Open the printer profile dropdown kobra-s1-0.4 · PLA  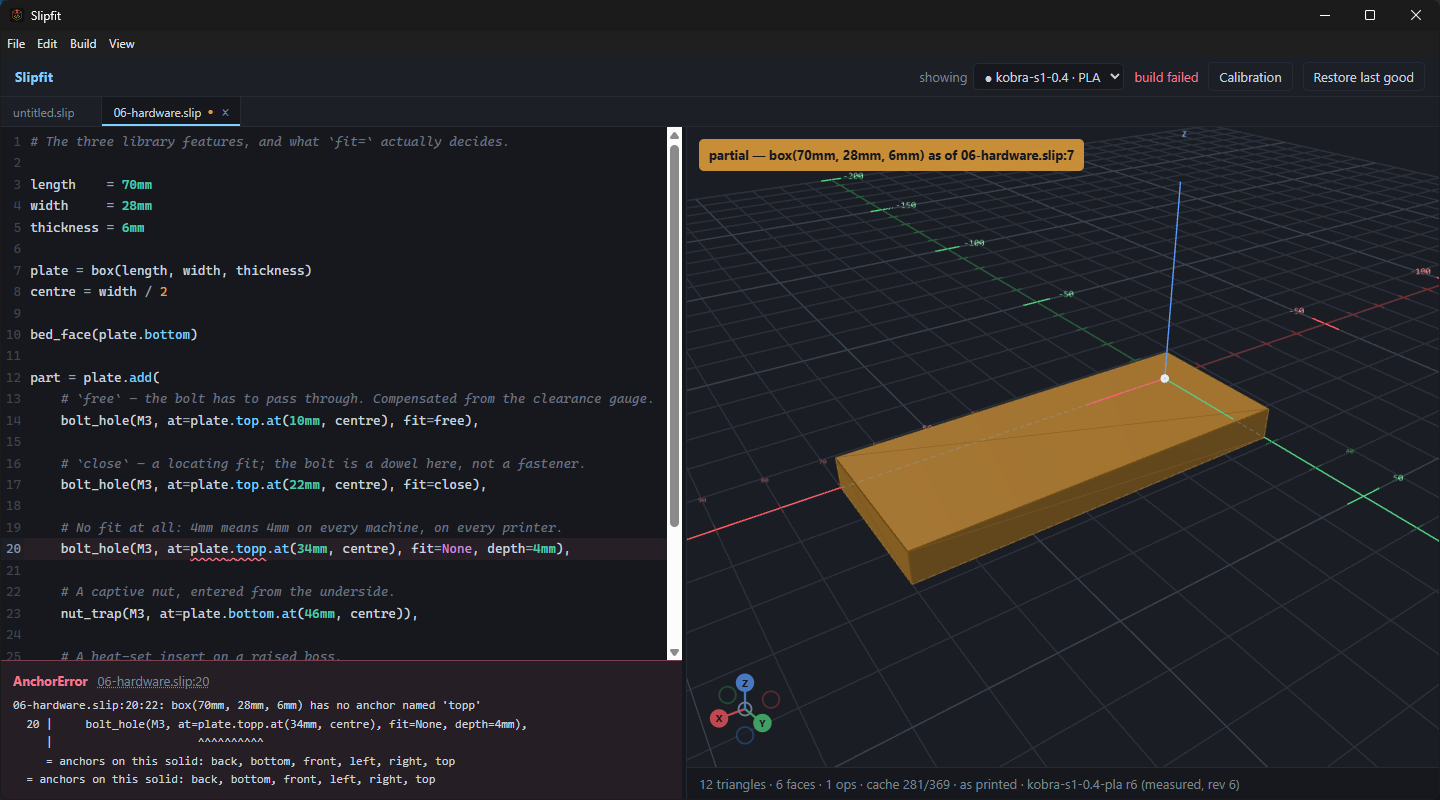[1048, 77]
